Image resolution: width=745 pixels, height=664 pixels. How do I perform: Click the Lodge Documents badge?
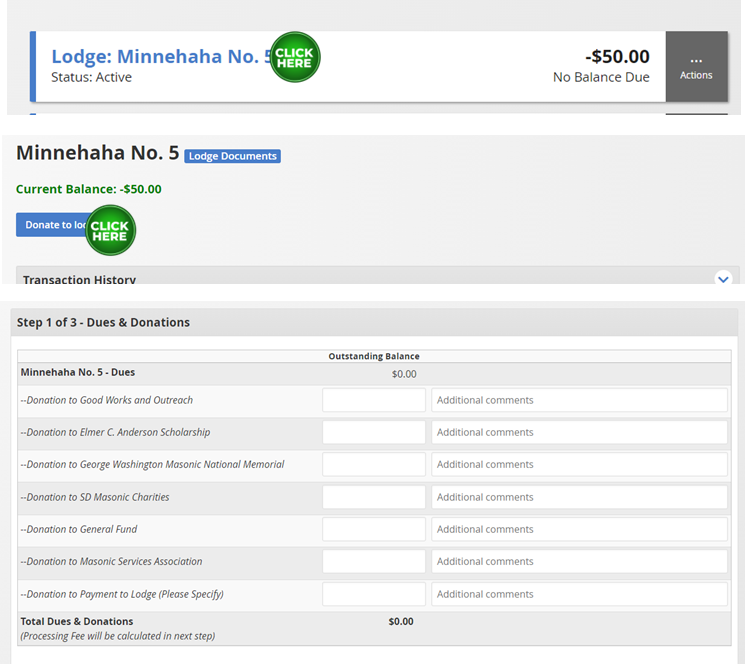pos(232,156)
